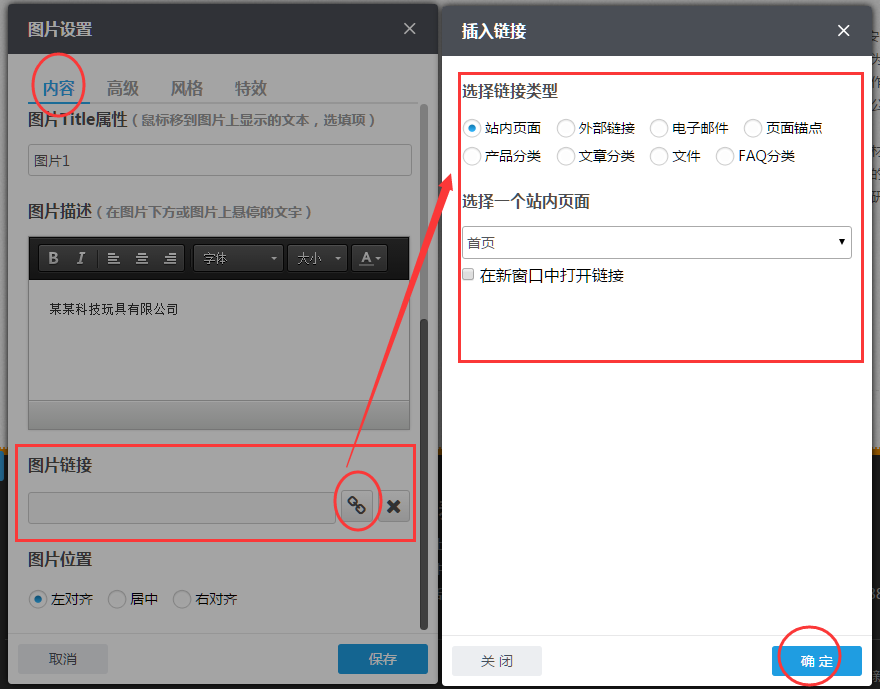Open the insert link dialog via chain icon
Viewport: 880px width, 689px height.
pyautogui.click(x=356, y=505)
